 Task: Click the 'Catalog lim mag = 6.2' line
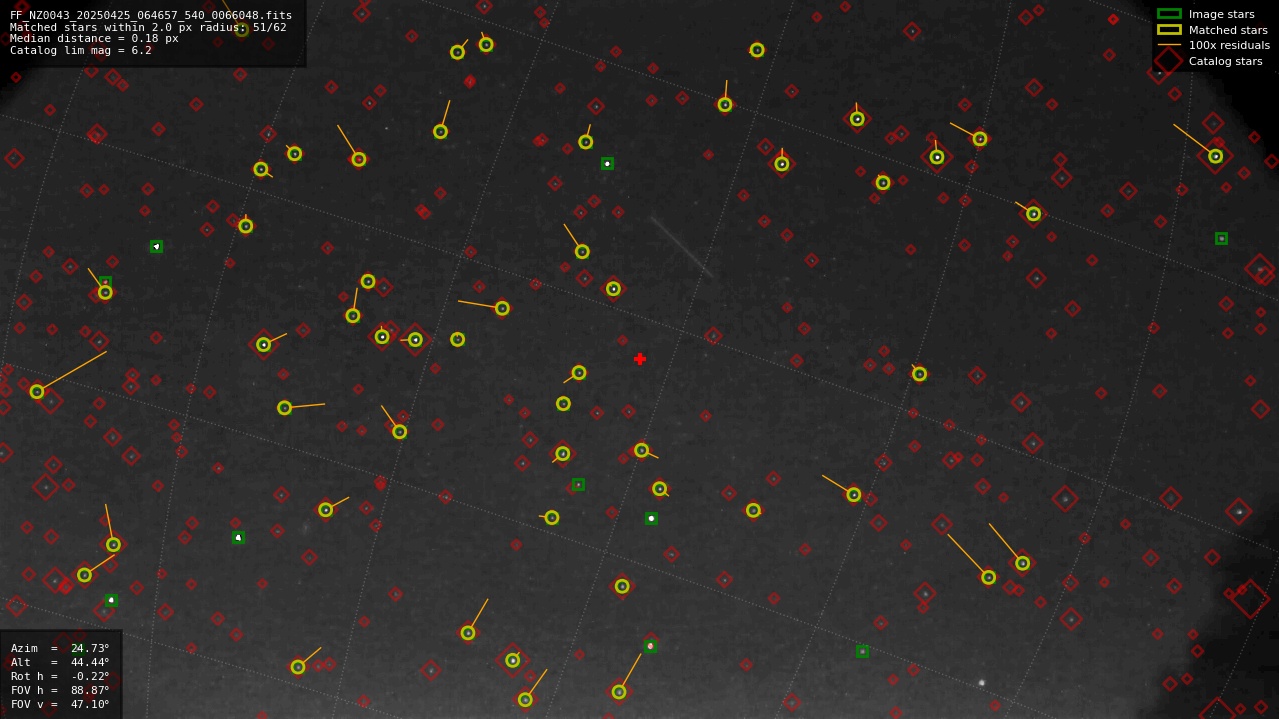[x=81, y=50]
